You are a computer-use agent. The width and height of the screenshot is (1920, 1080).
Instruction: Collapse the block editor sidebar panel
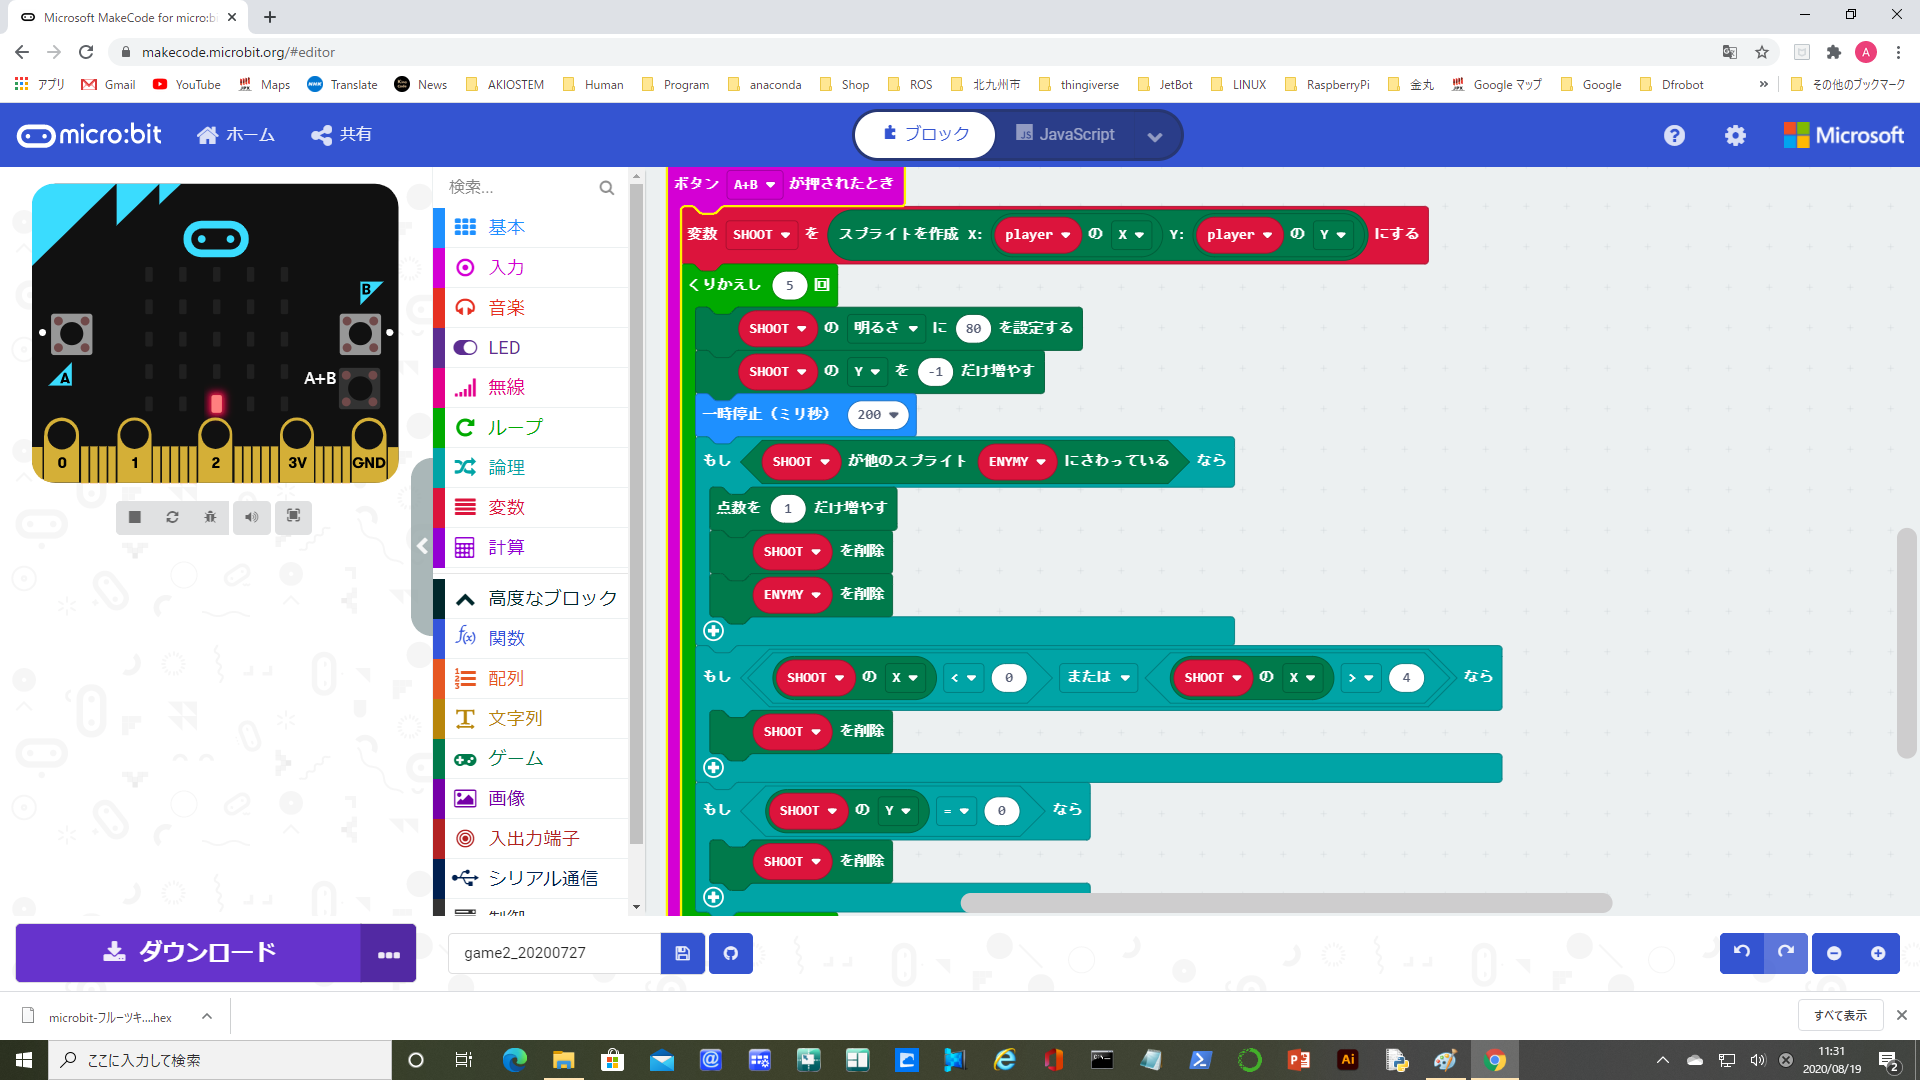[x=422, y=546]
